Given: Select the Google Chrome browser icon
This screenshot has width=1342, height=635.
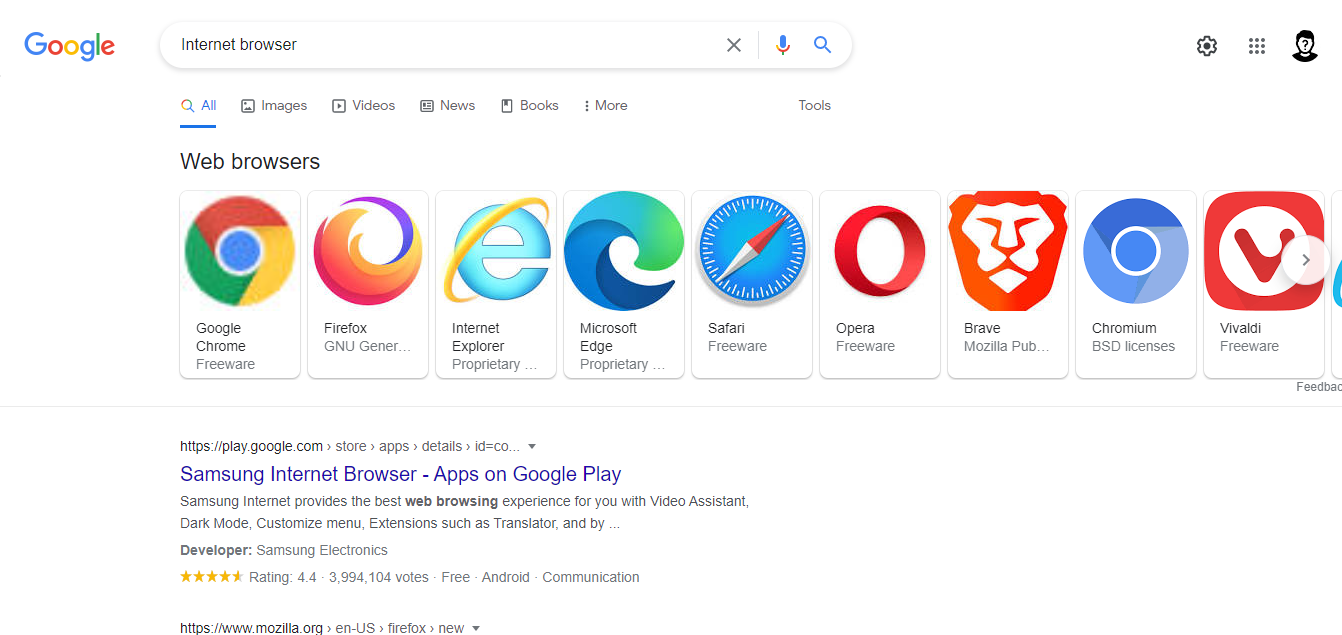Looking at the screenshot, I should coord(240,250).
